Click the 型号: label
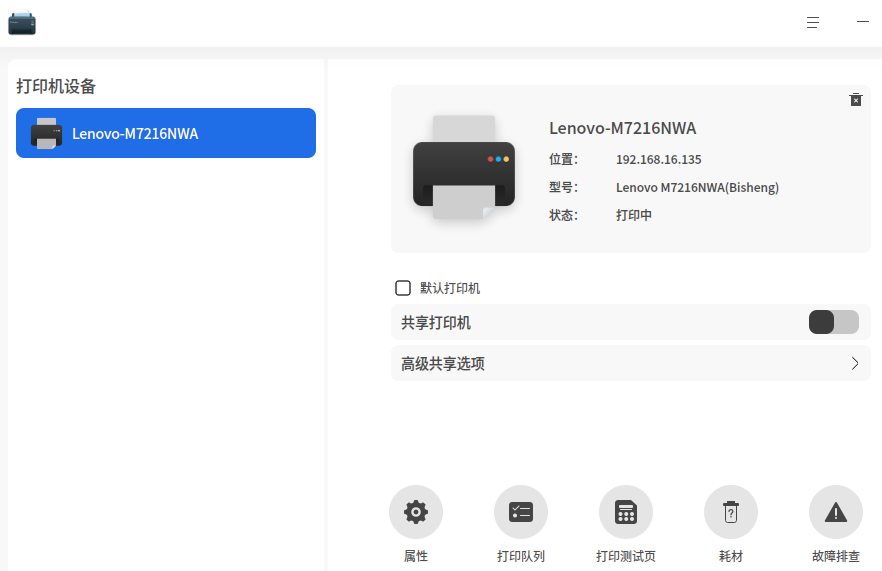This screenshot has width=882, height=571. (564, 187)
